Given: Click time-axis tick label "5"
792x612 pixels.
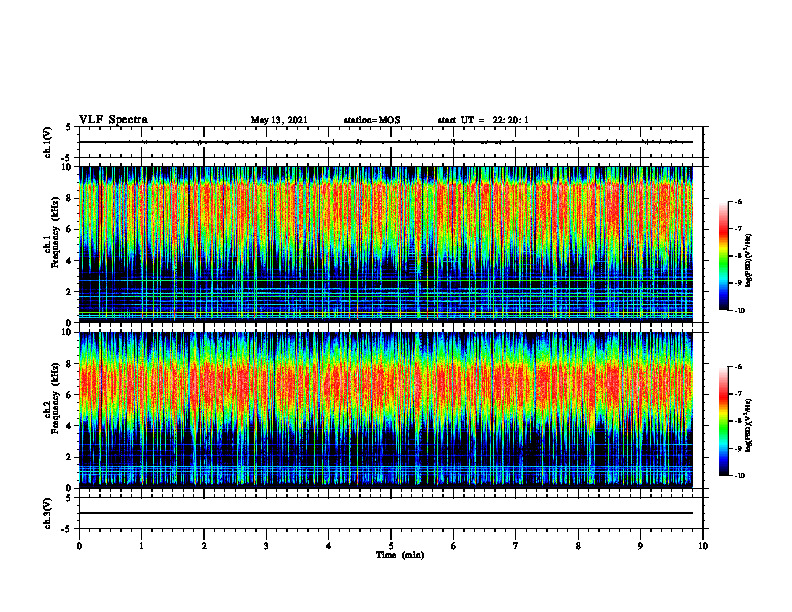Looking at the screenshot, I should click(391, 546).
